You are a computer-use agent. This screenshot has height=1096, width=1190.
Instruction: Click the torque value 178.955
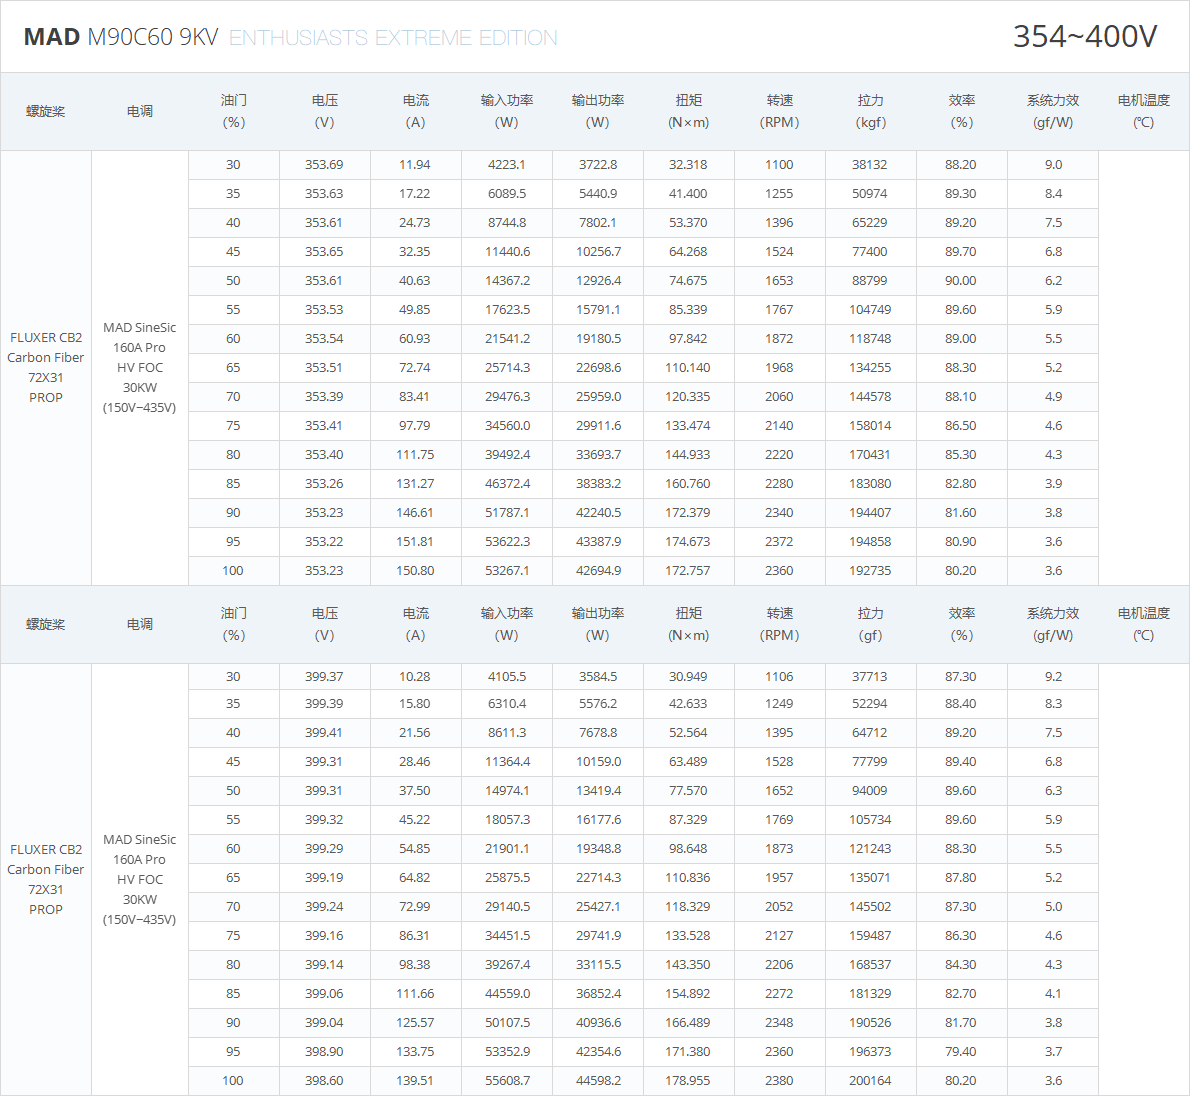coord(688,1081)
